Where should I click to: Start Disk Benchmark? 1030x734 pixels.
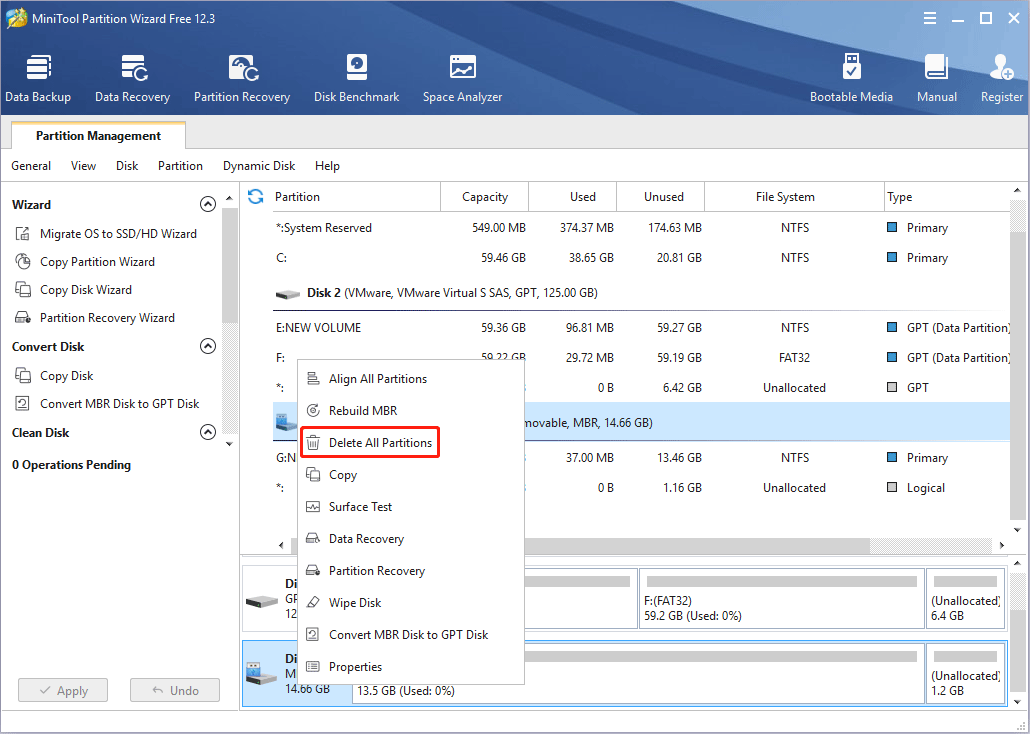[356, 78]
